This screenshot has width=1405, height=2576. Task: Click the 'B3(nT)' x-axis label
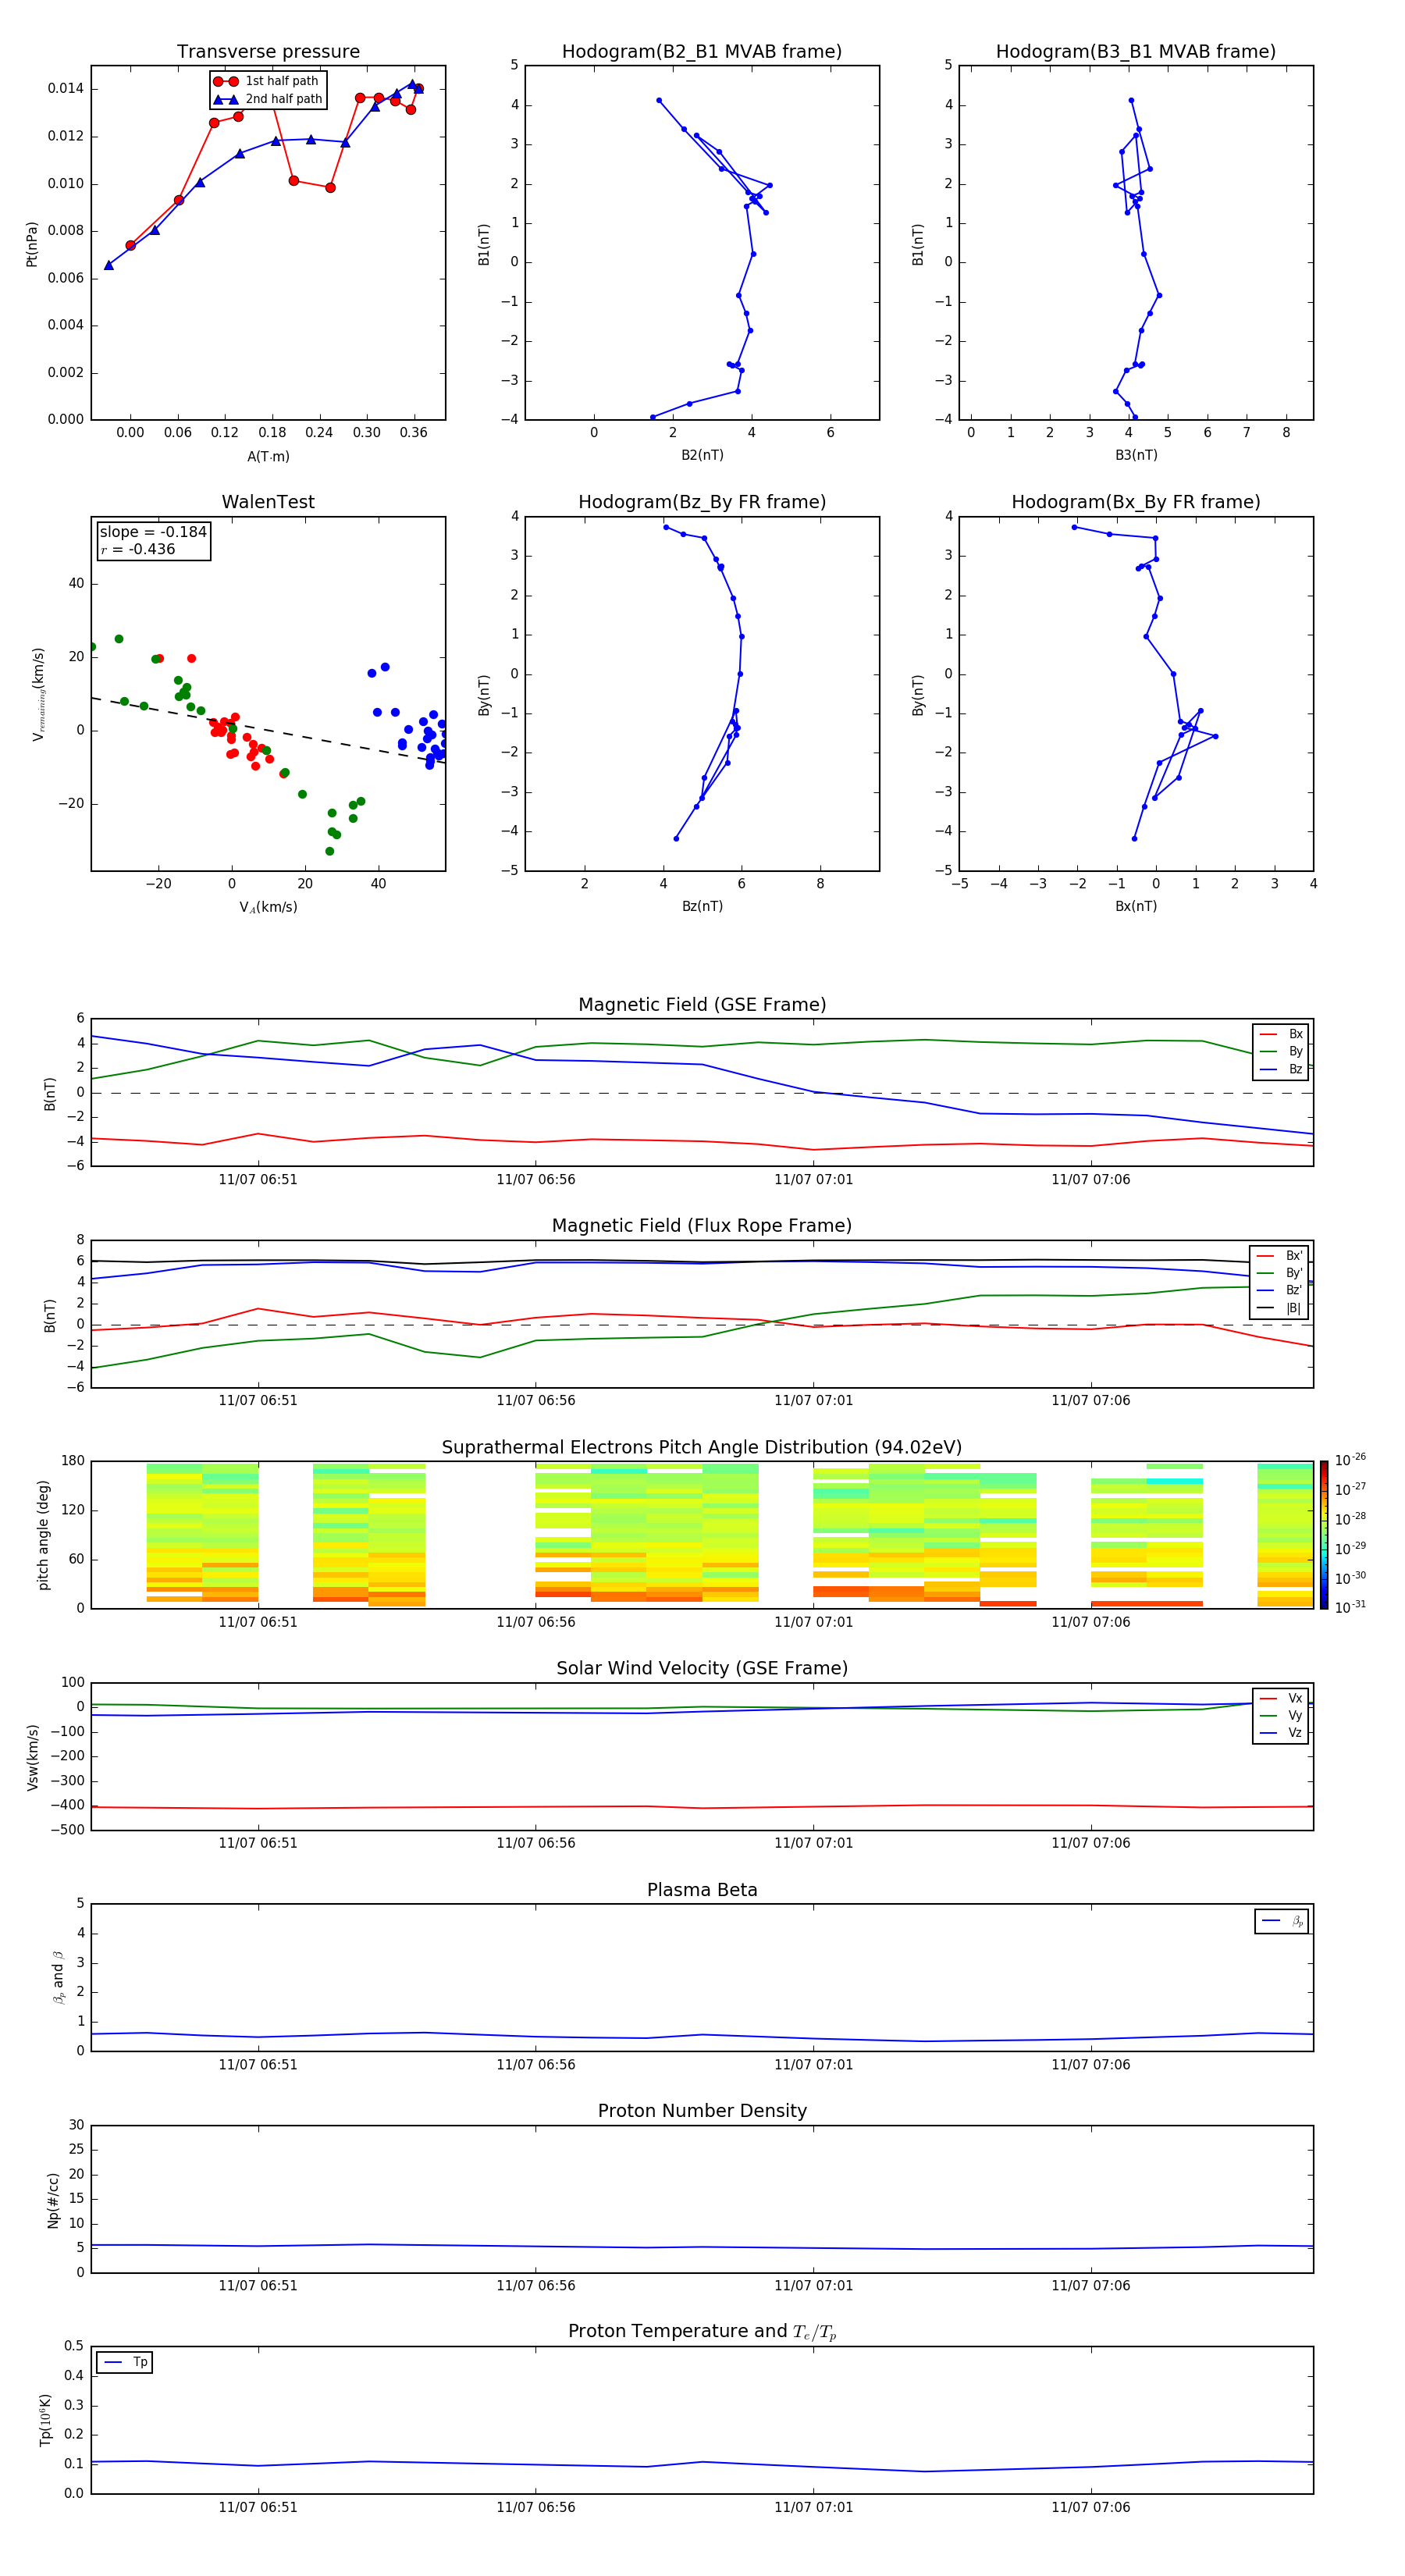coord(1136,455)
